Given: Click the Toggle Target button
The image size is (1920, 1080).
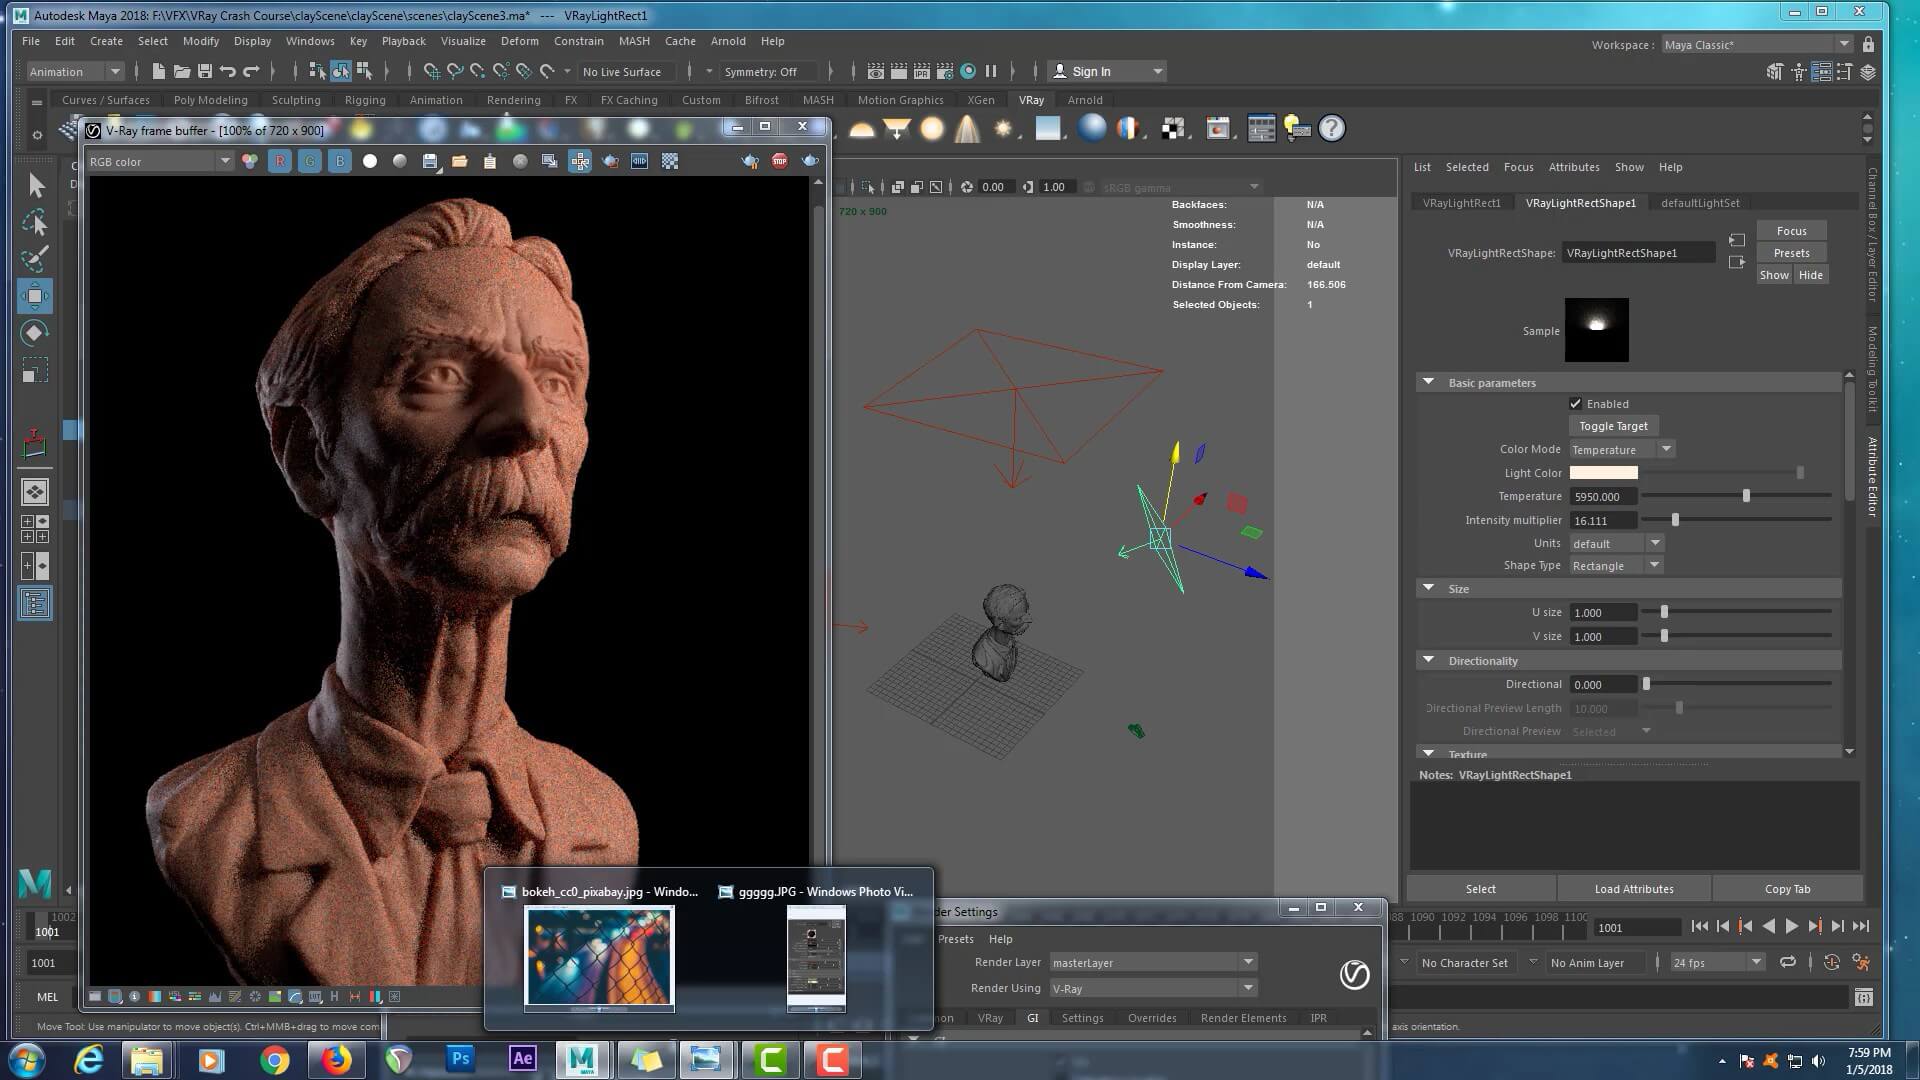Looking at the screenshot, I should 1613,426.
